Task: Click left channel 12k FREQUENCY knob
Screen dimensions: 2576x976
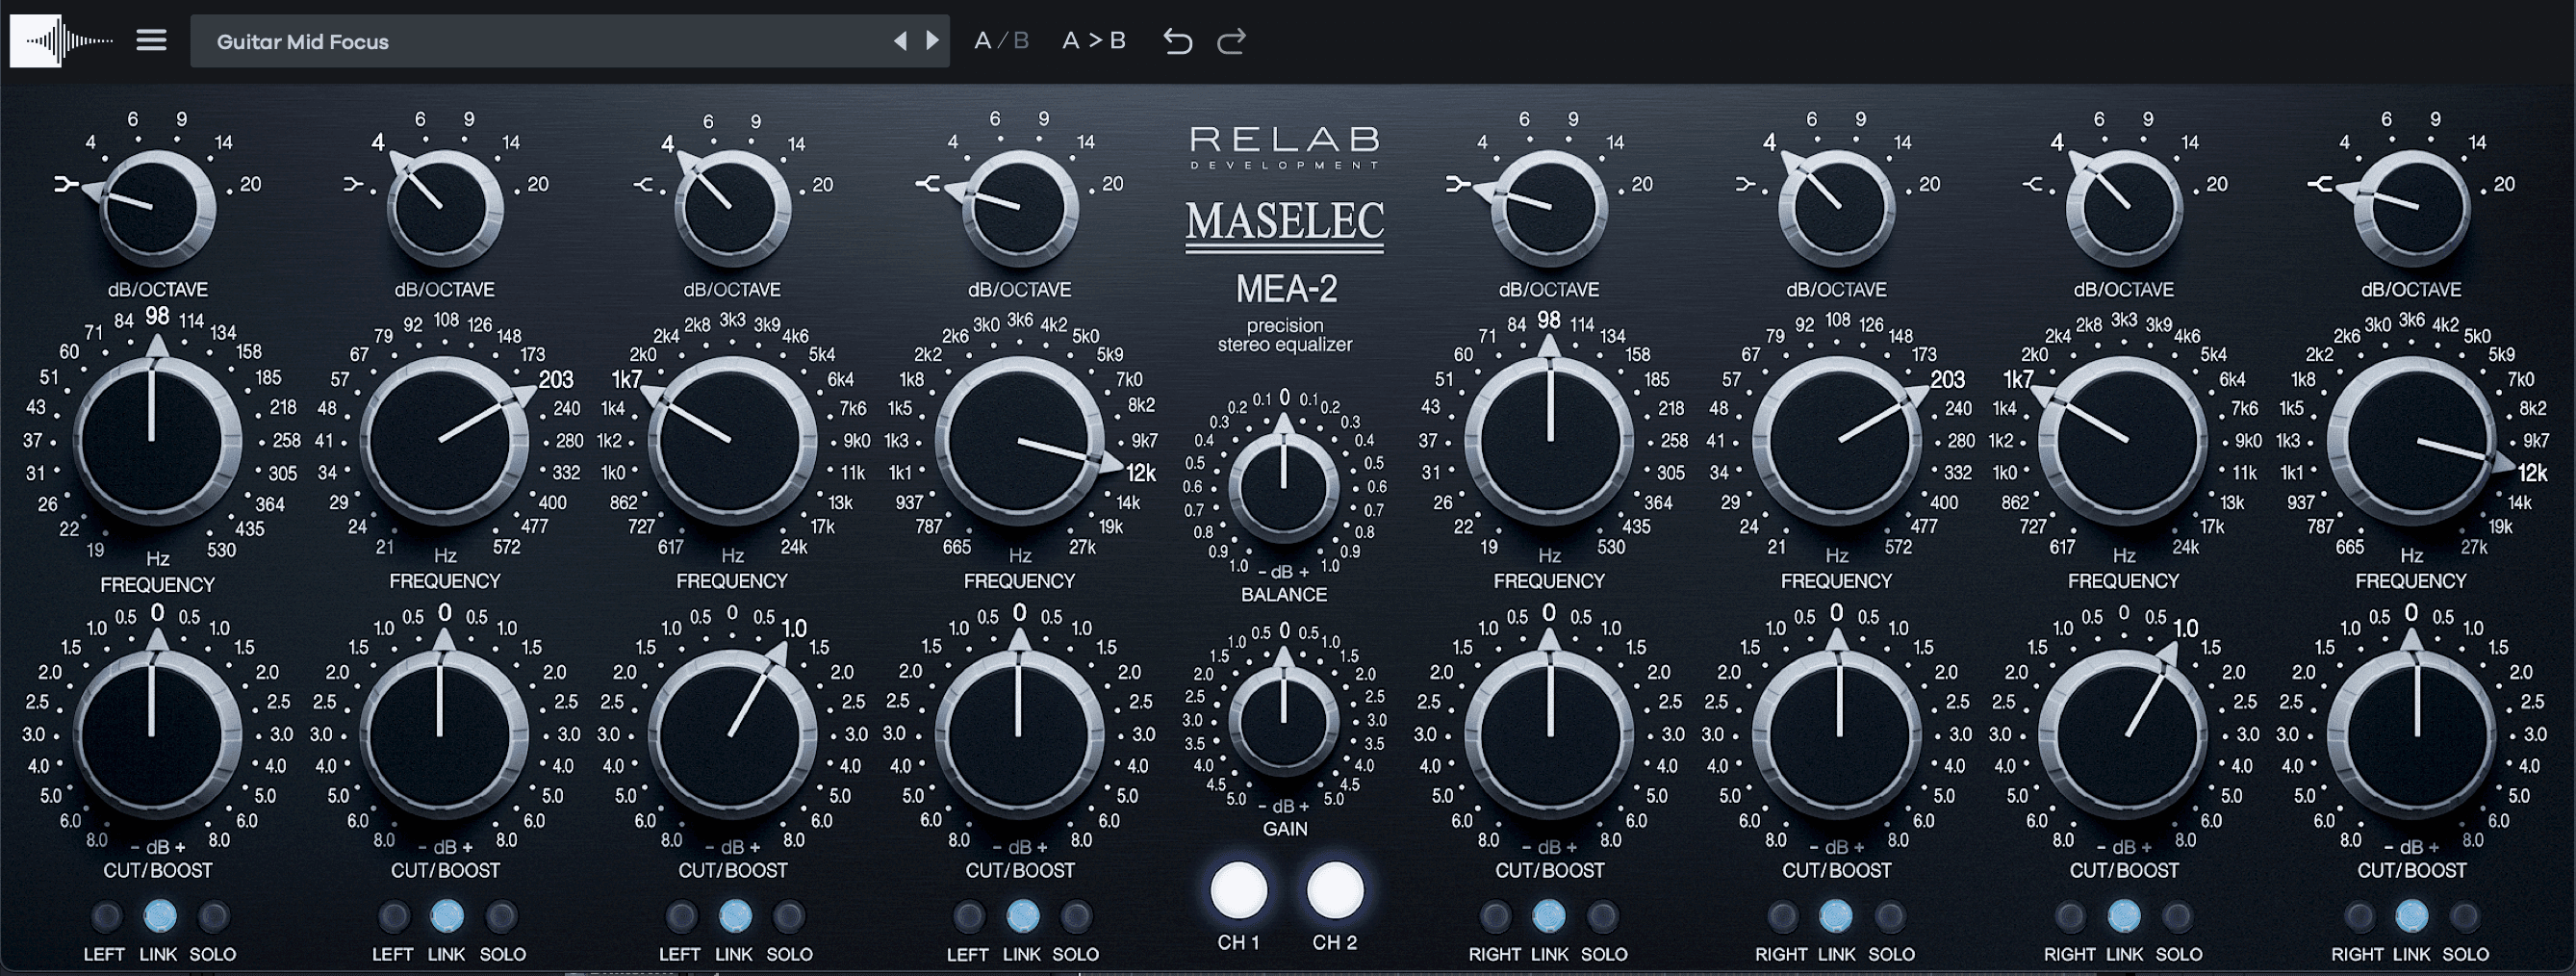Action: click(1019, 440)
